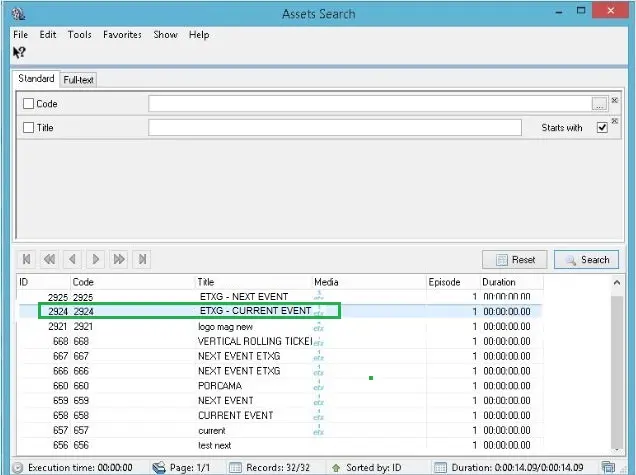Open the Favorites menu
Image resolution: width=636 pixels, height=475 pixels.
[x=122, y=34]
